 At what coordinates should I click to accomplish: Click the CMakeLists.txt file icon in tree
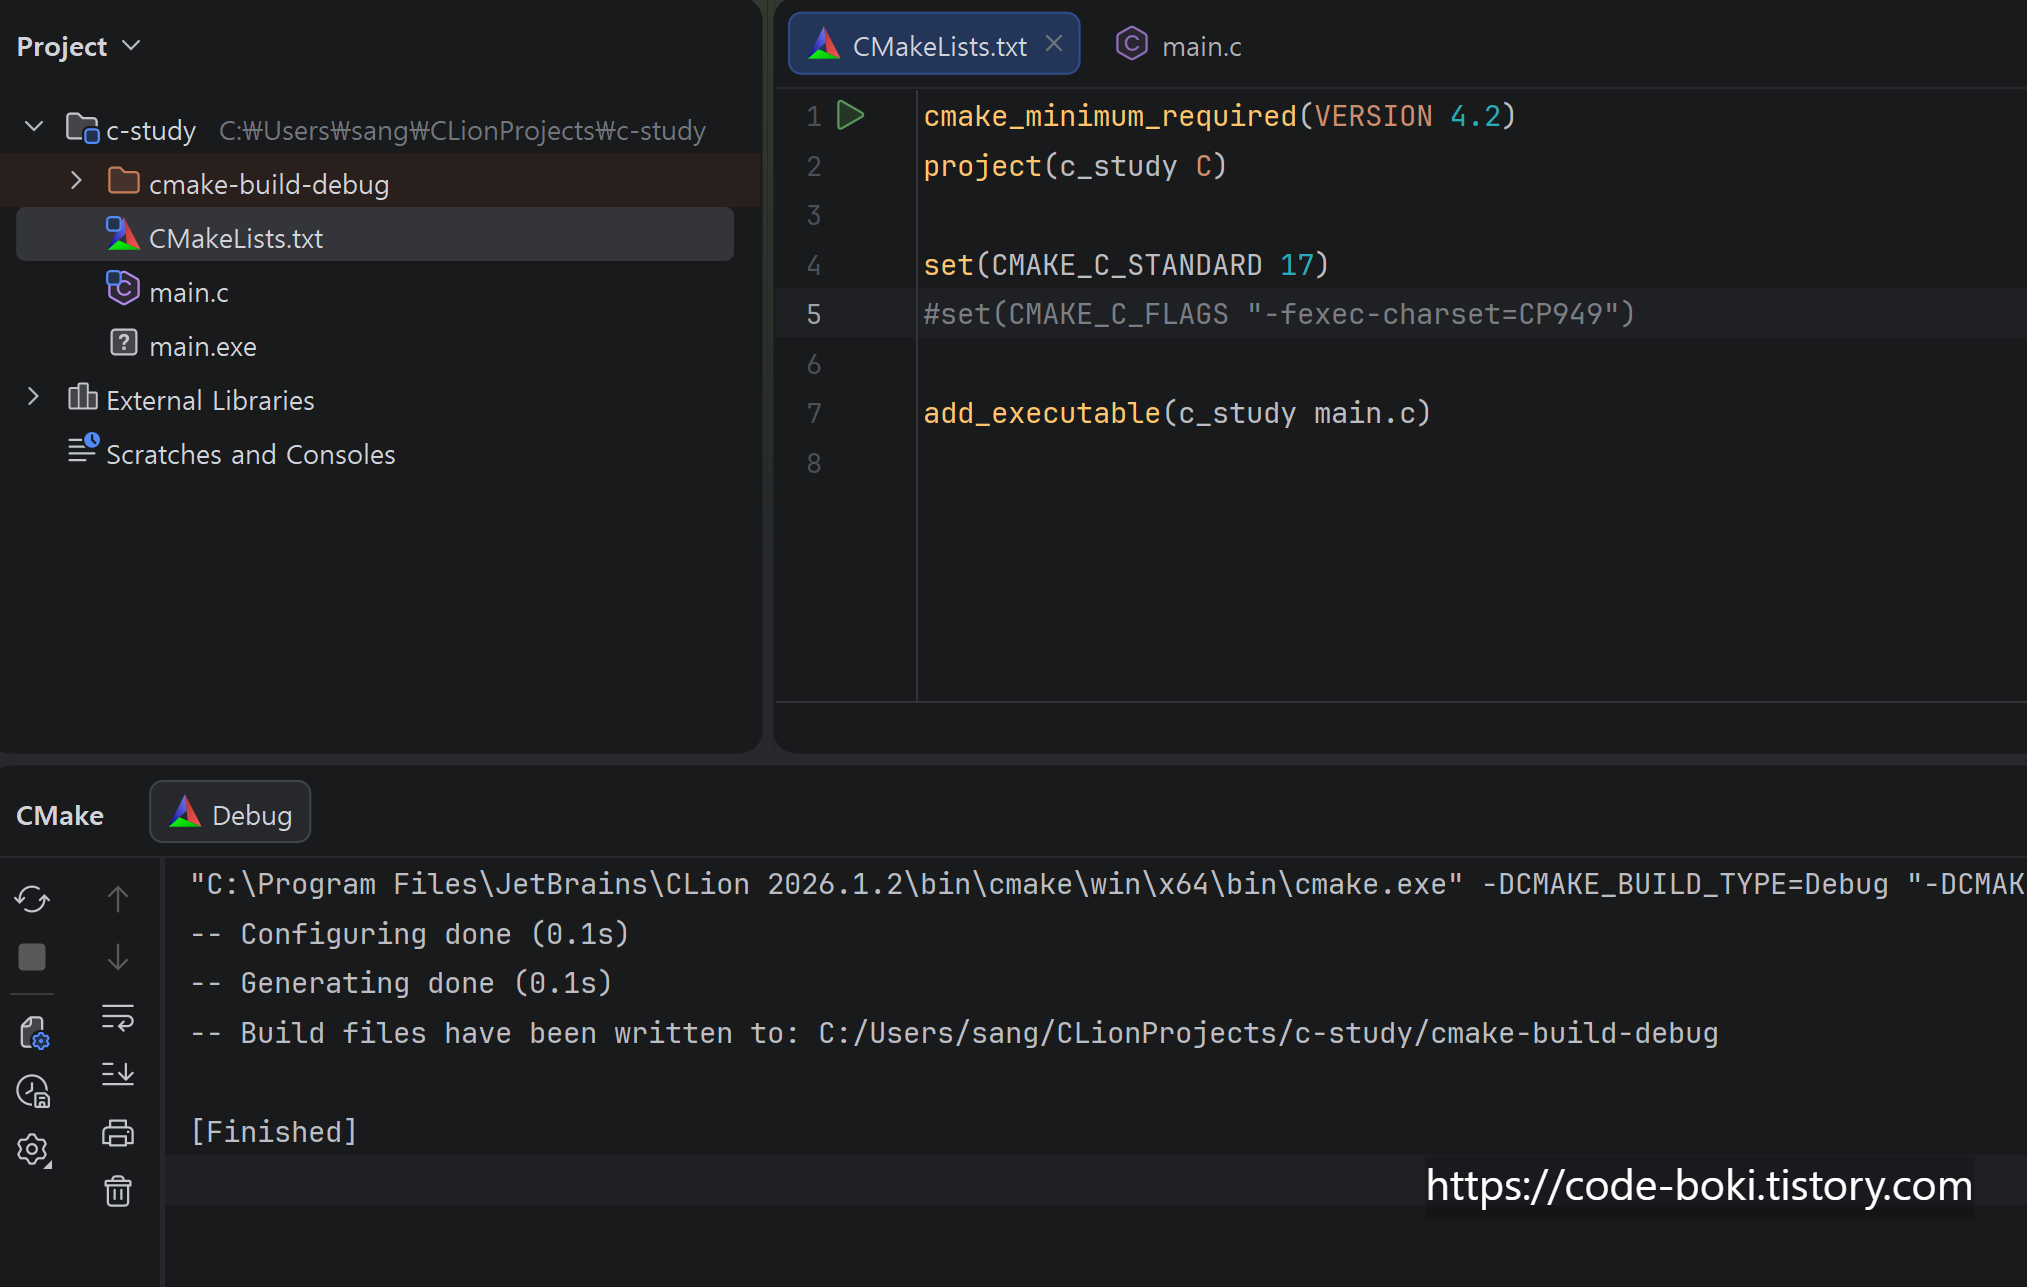[x=122, y=234]
